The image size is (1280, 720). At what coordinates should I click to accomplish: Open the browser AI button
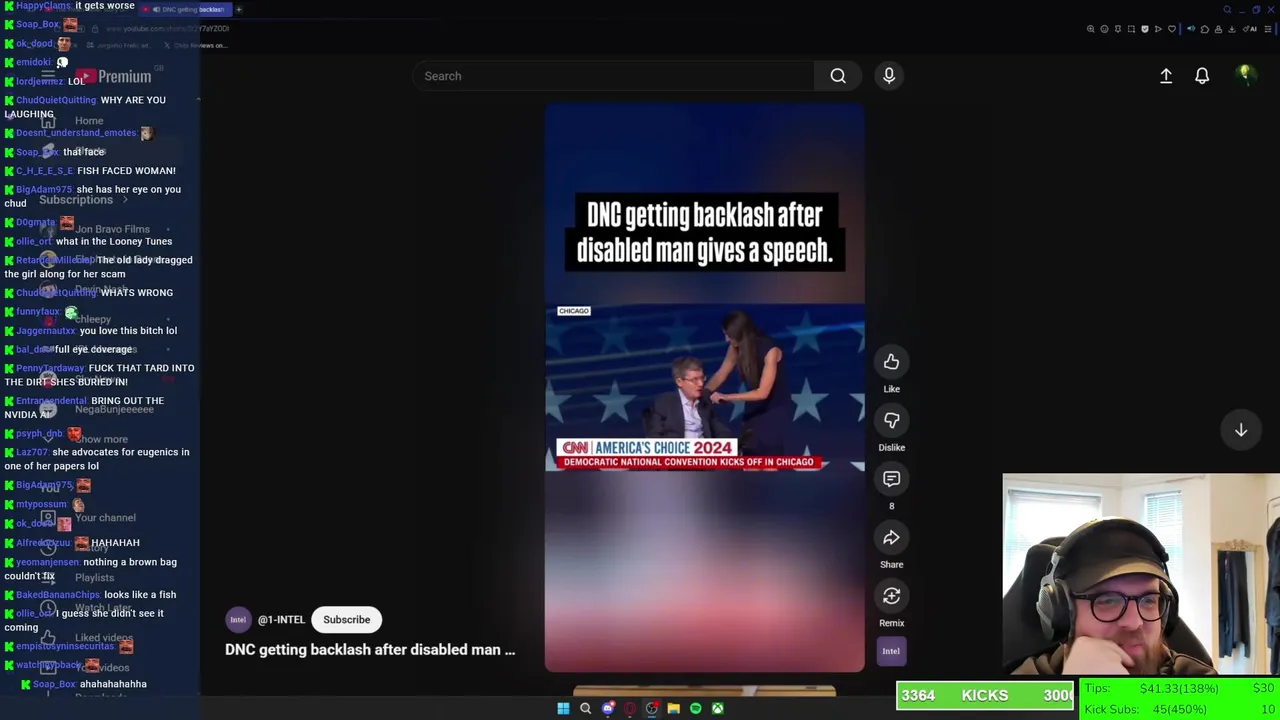tap(1250, 29)
